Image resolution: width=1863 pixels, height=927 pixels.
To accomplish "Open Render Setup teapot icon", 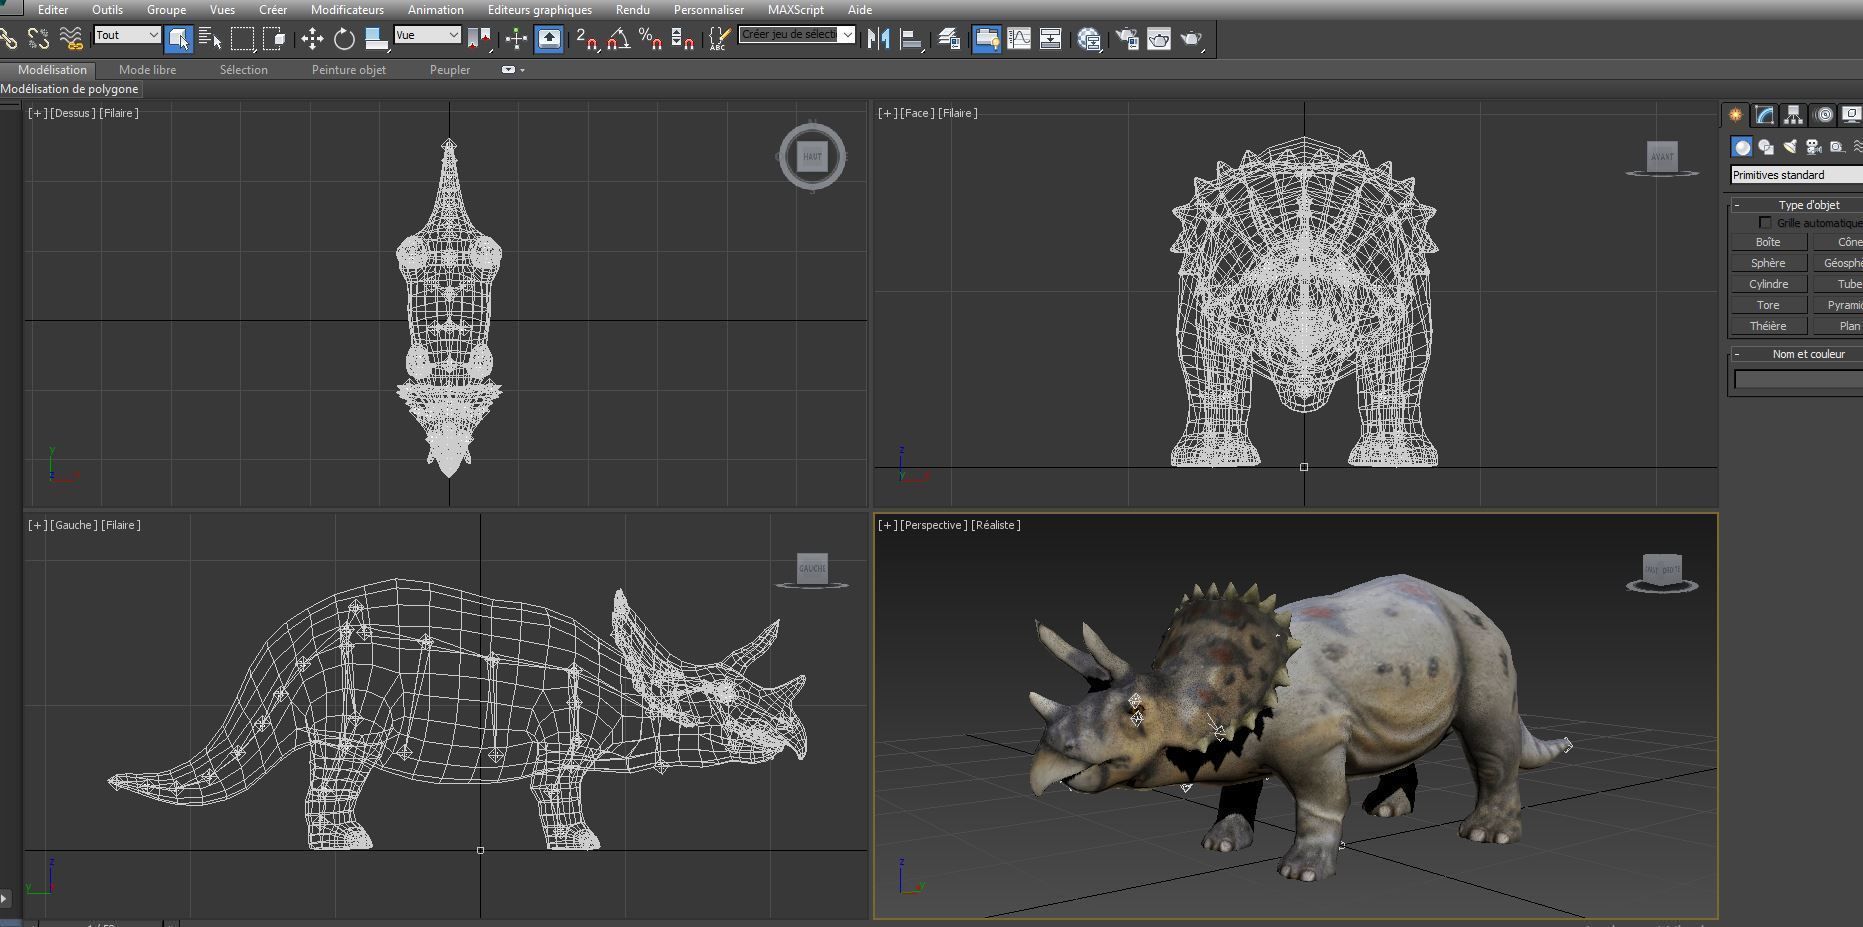I will [1127, 39].
